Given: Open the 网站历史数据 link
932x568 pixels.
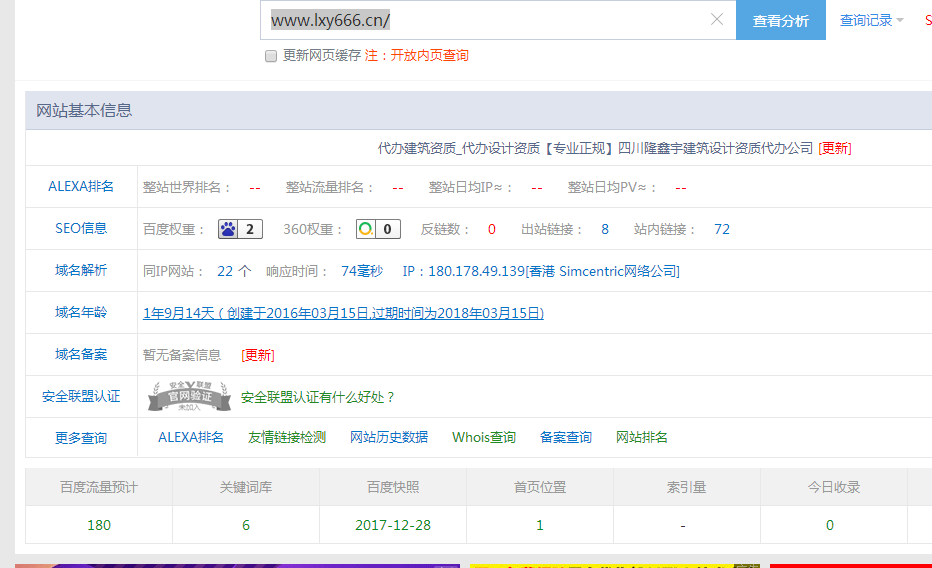Looking at the screenshot, I should [x=389, y=437].
